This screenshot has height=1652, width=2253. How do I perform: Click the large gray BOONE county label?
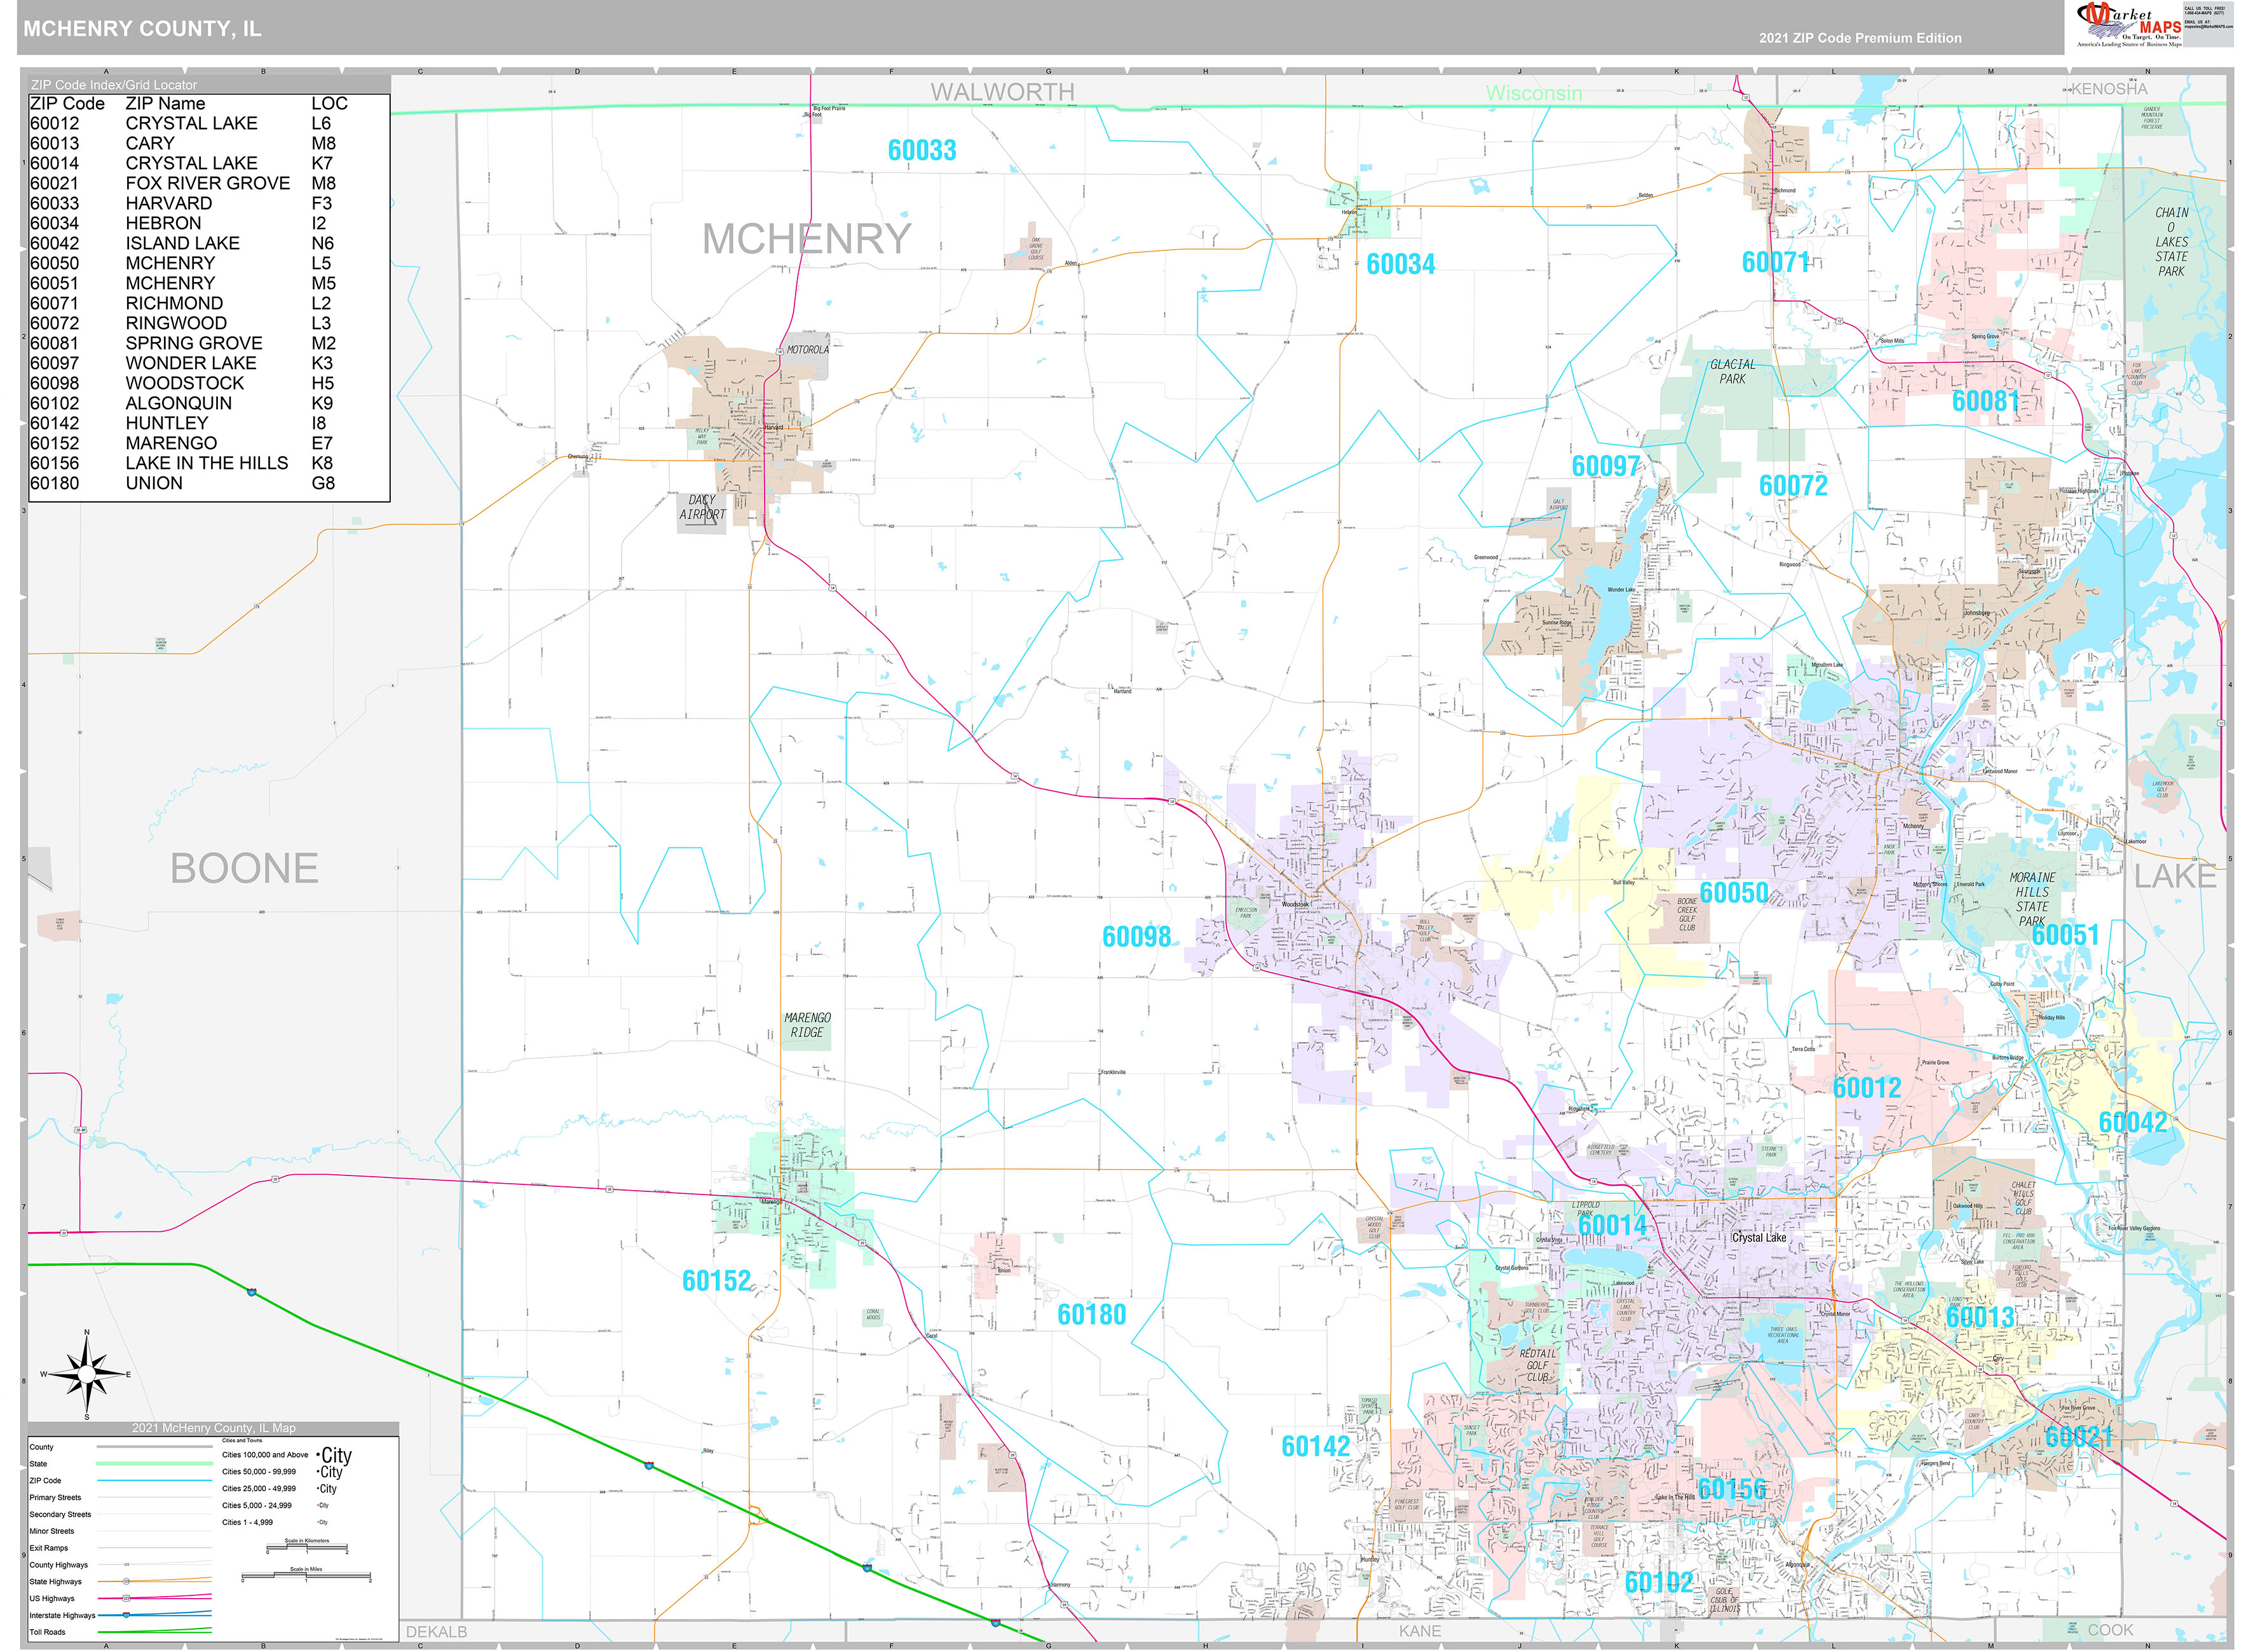click(x=244, y=868)
